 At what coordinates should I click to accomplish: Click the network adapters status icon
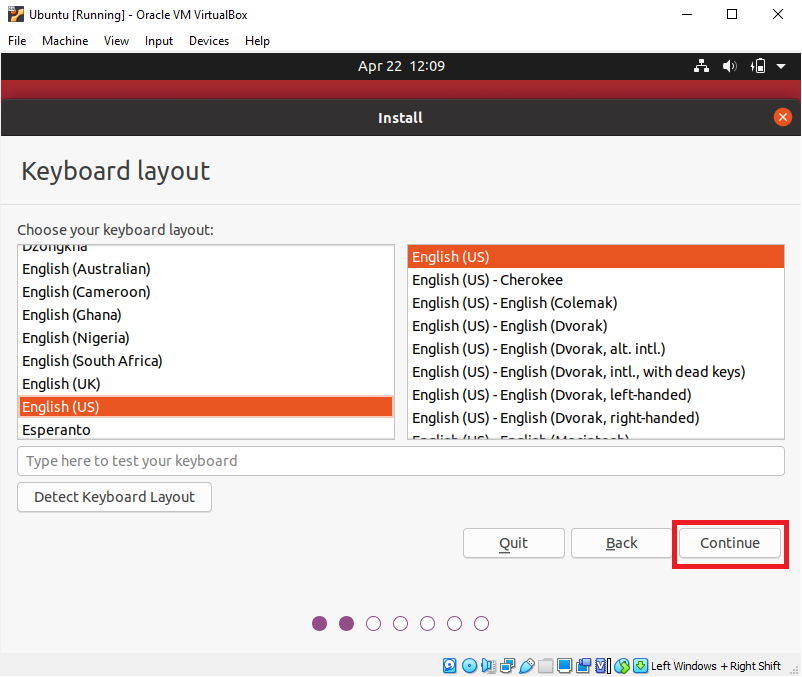508,665
